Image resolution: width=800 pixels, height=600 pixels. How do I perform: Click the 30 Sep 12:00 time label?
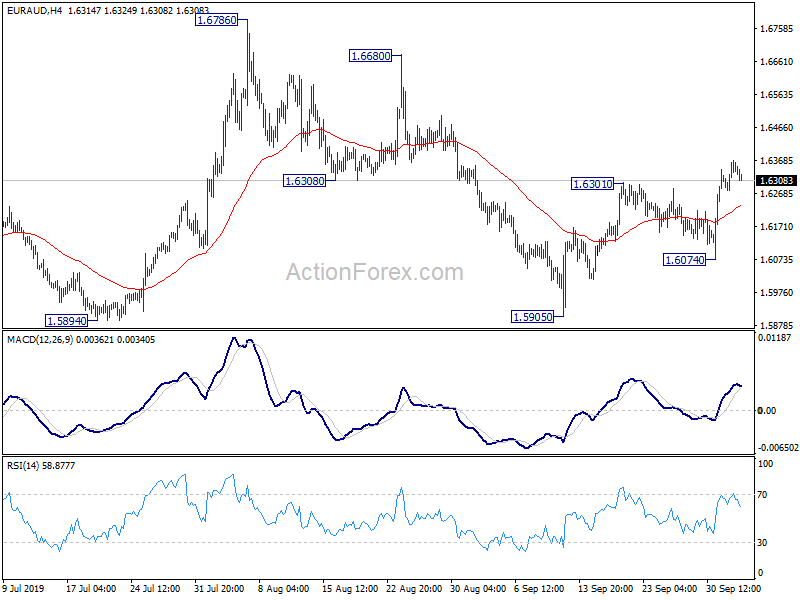pos(734,589)
